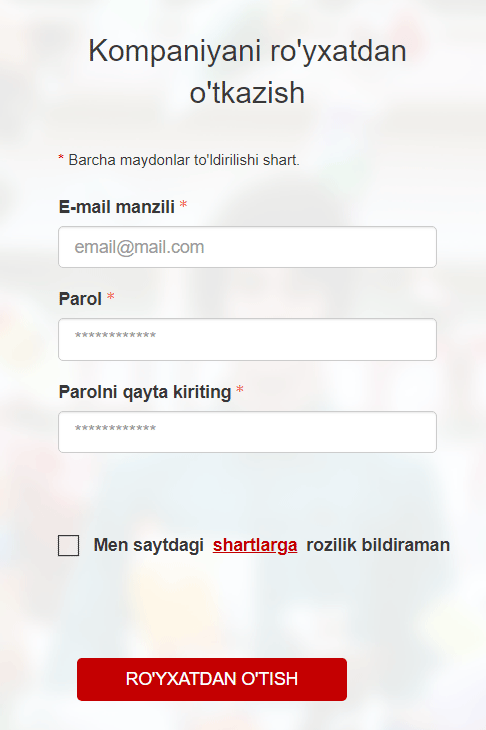
Task: Open the shartlarga terms link
Action: pos(255,545)
